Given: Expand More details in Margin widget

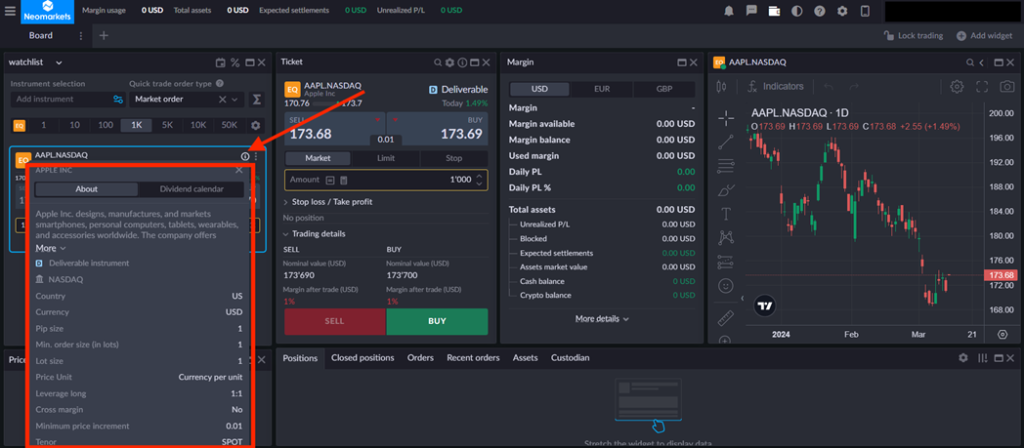Looking at the screenshot, I should pyautogui.click(x=602, y=319).
